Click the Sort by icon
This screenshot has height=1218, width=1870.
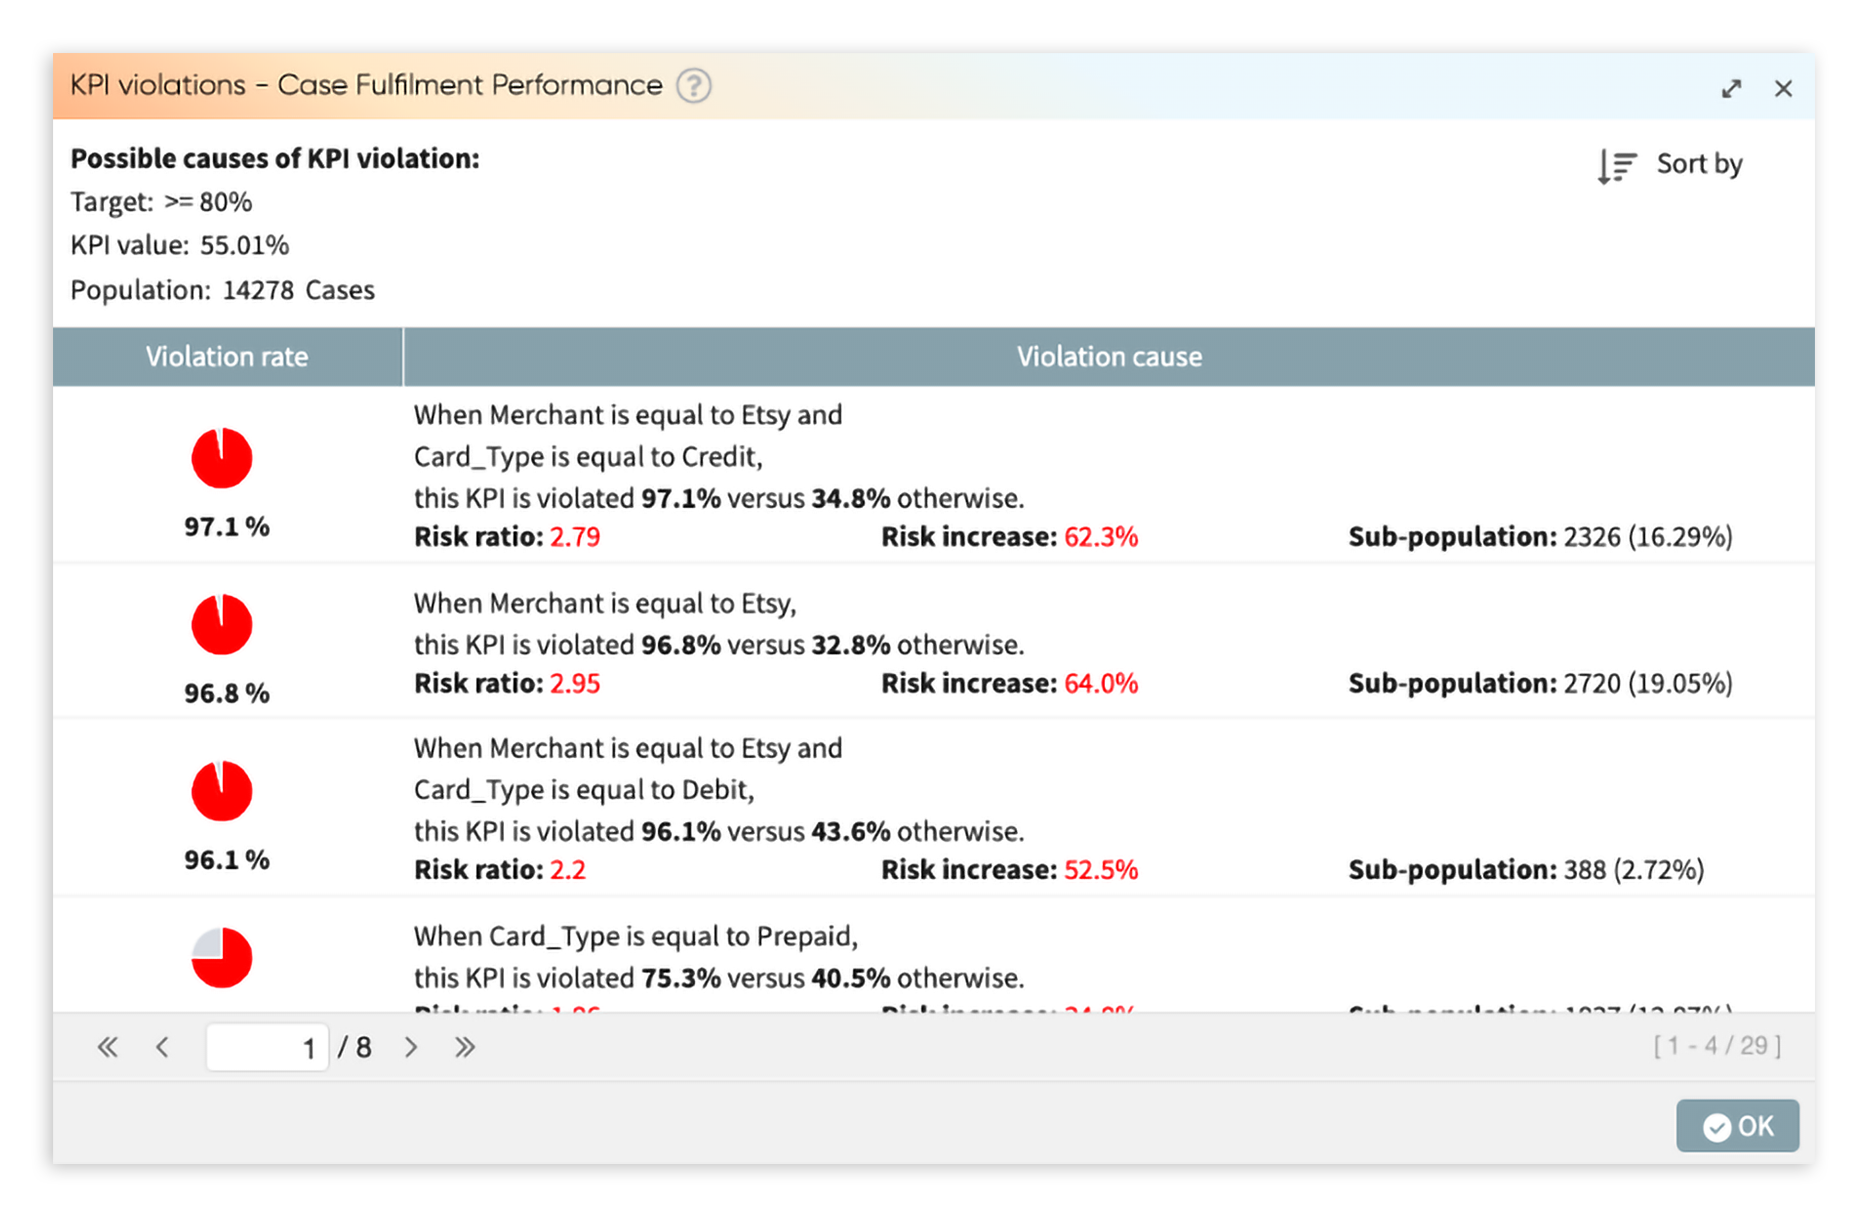tap(1616, 165)
